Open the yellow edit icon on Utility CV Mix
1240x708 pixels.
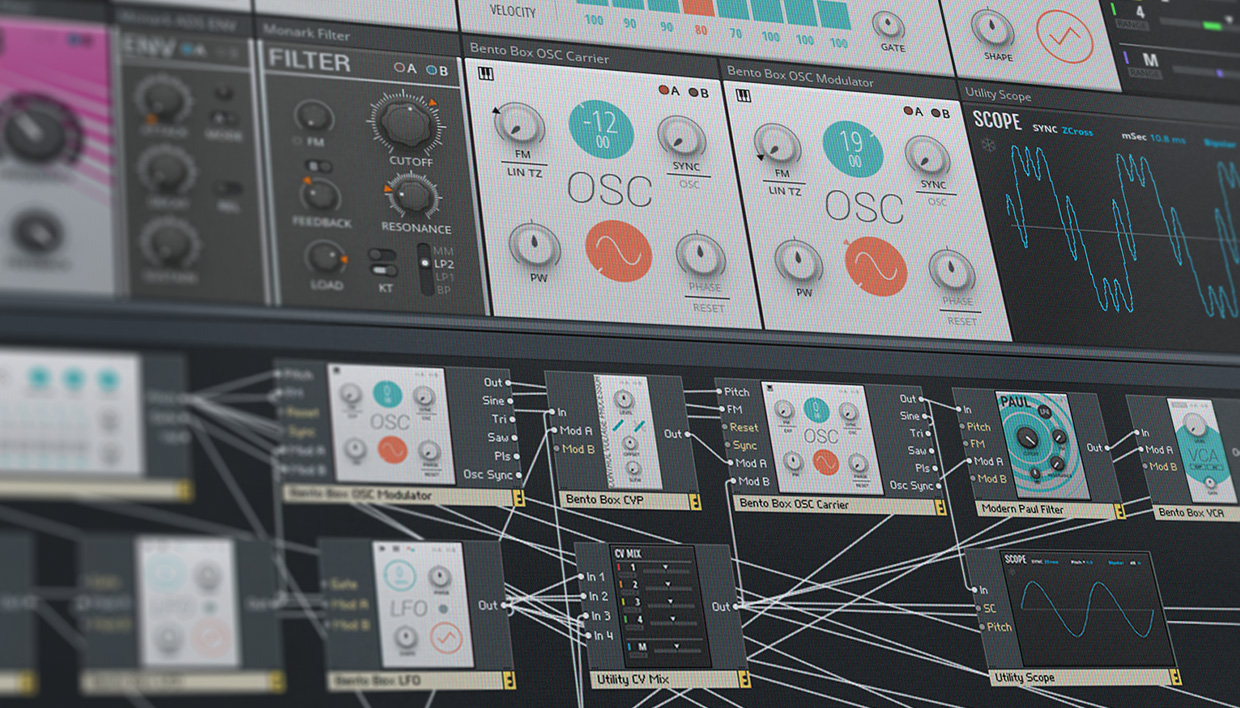(x=745, y=680)
